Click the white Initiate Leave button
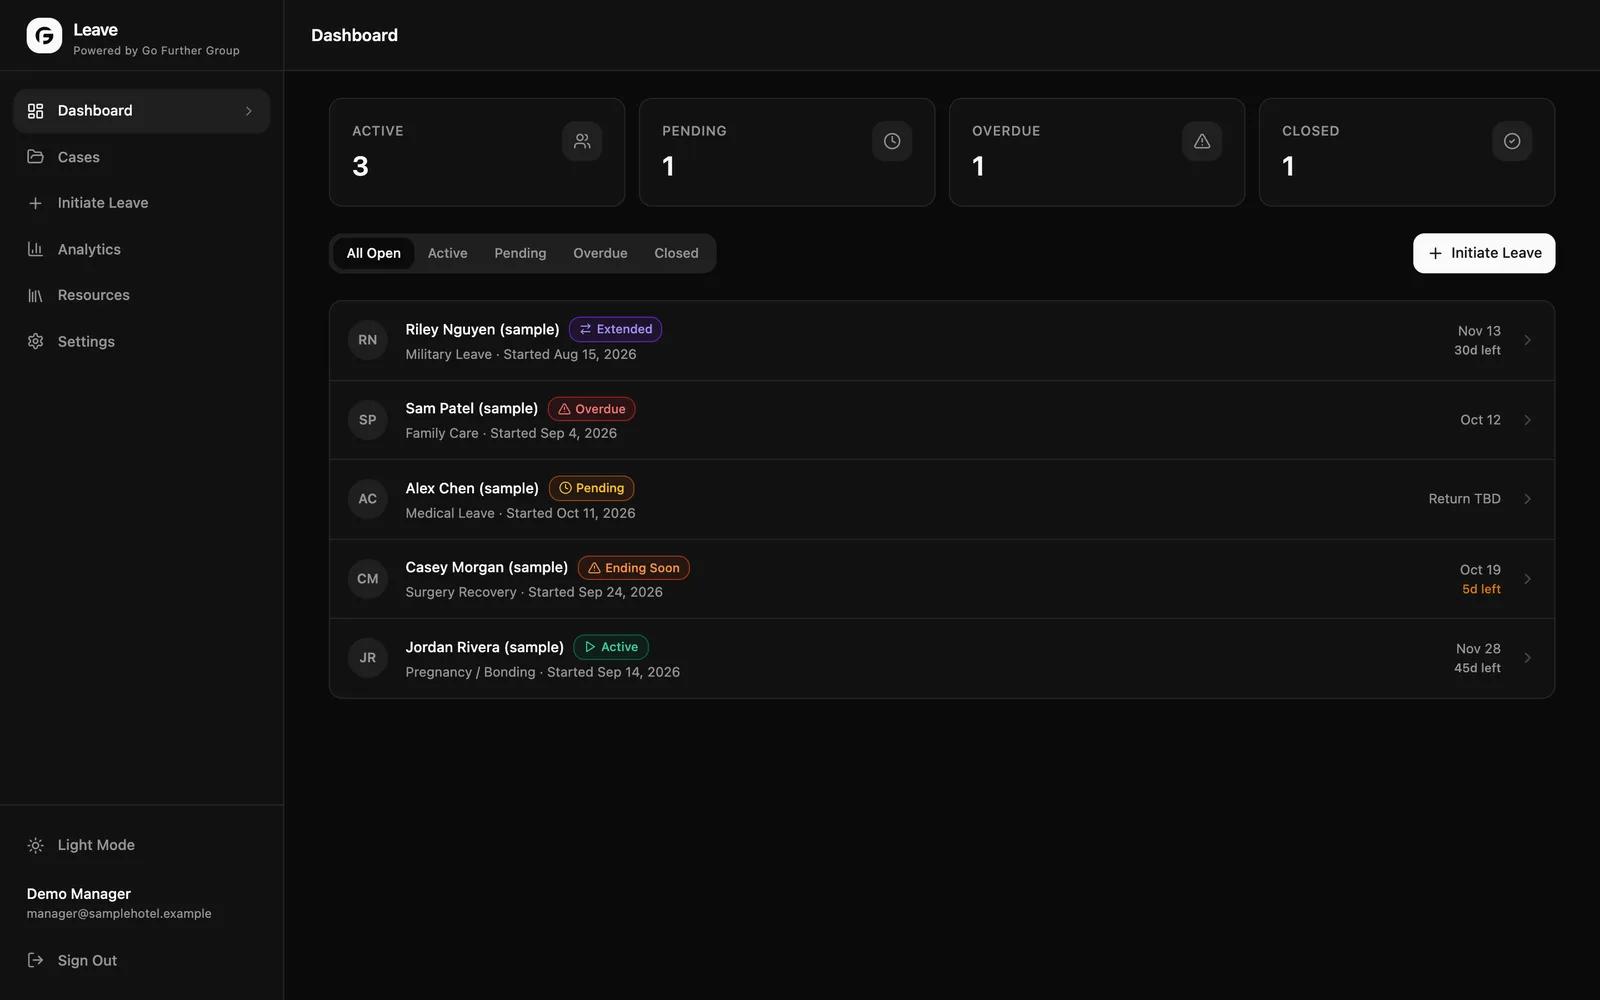This screenshot has height=1000, width=1600. (1484, 253)
